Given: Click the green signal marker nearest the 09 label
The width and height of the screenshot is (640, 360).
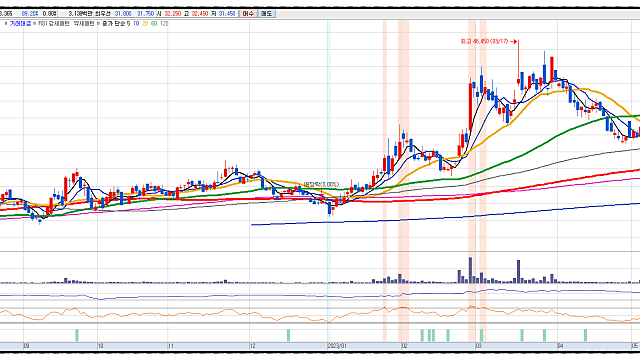Looking at the screenshot, I should click(x=77, y=336).
